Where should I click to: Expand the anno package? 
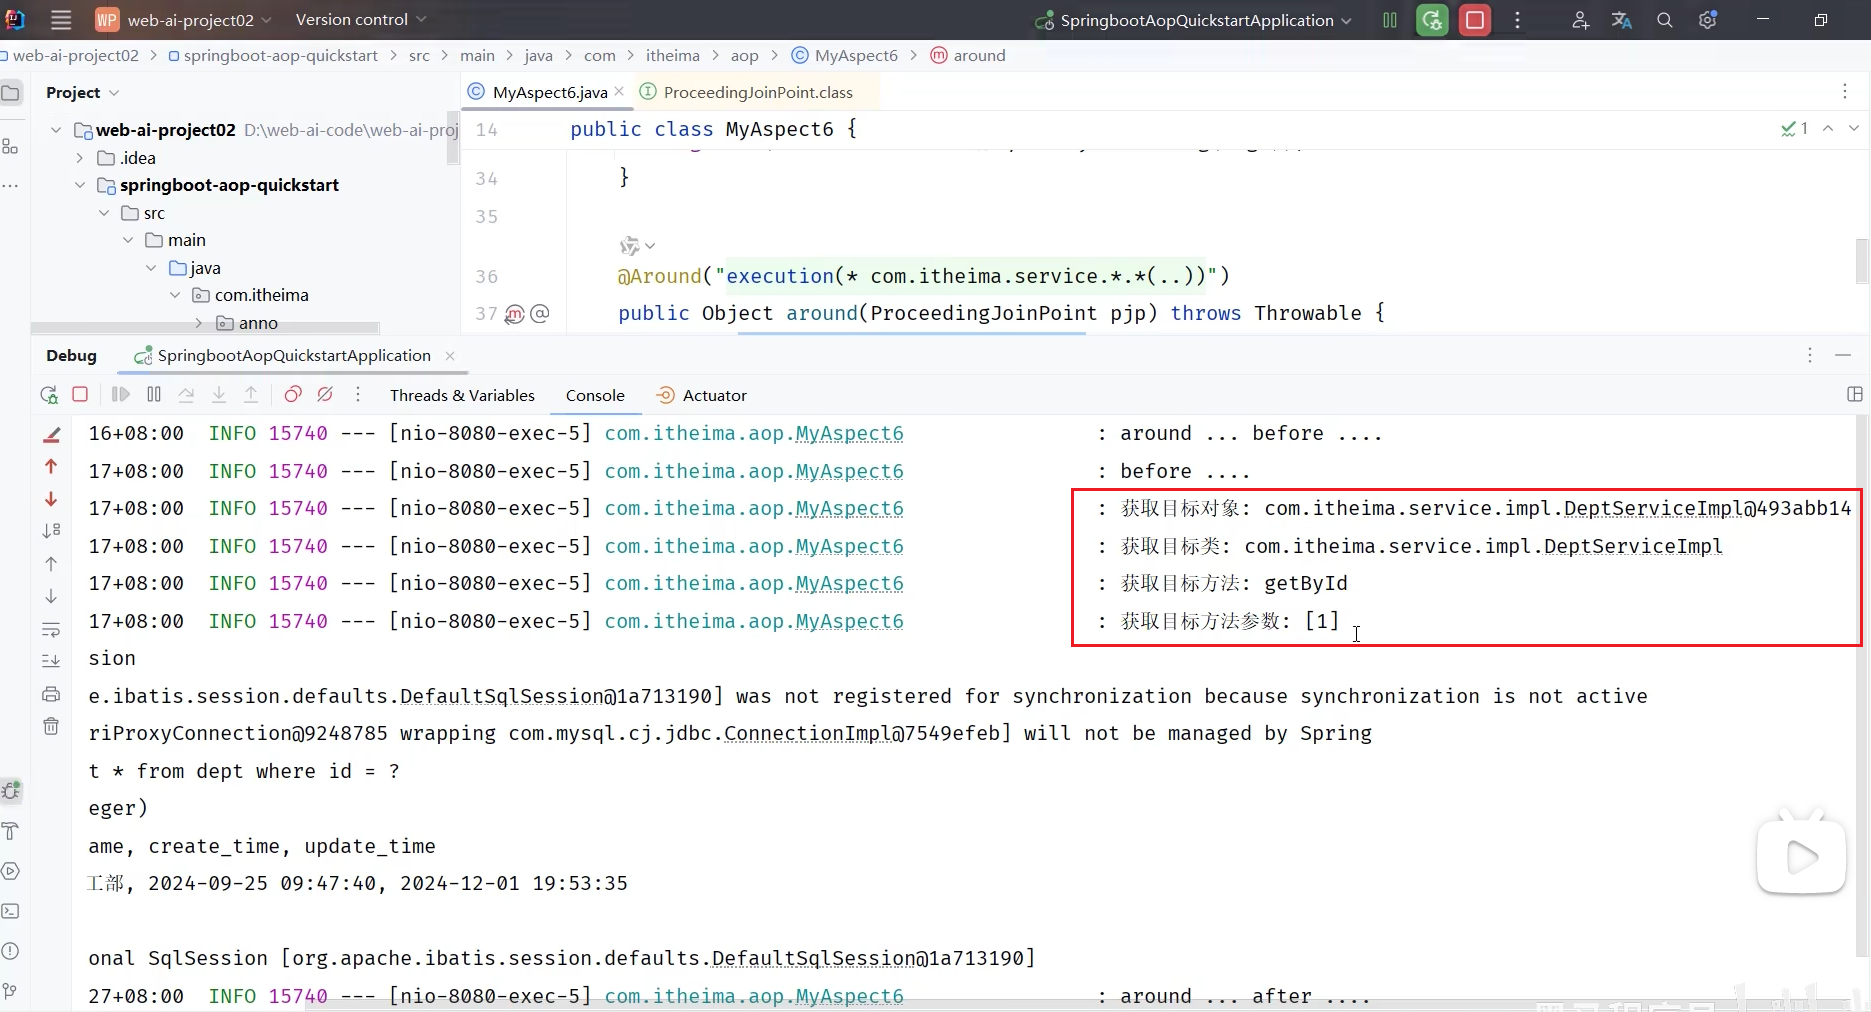(x=199, y=323)
